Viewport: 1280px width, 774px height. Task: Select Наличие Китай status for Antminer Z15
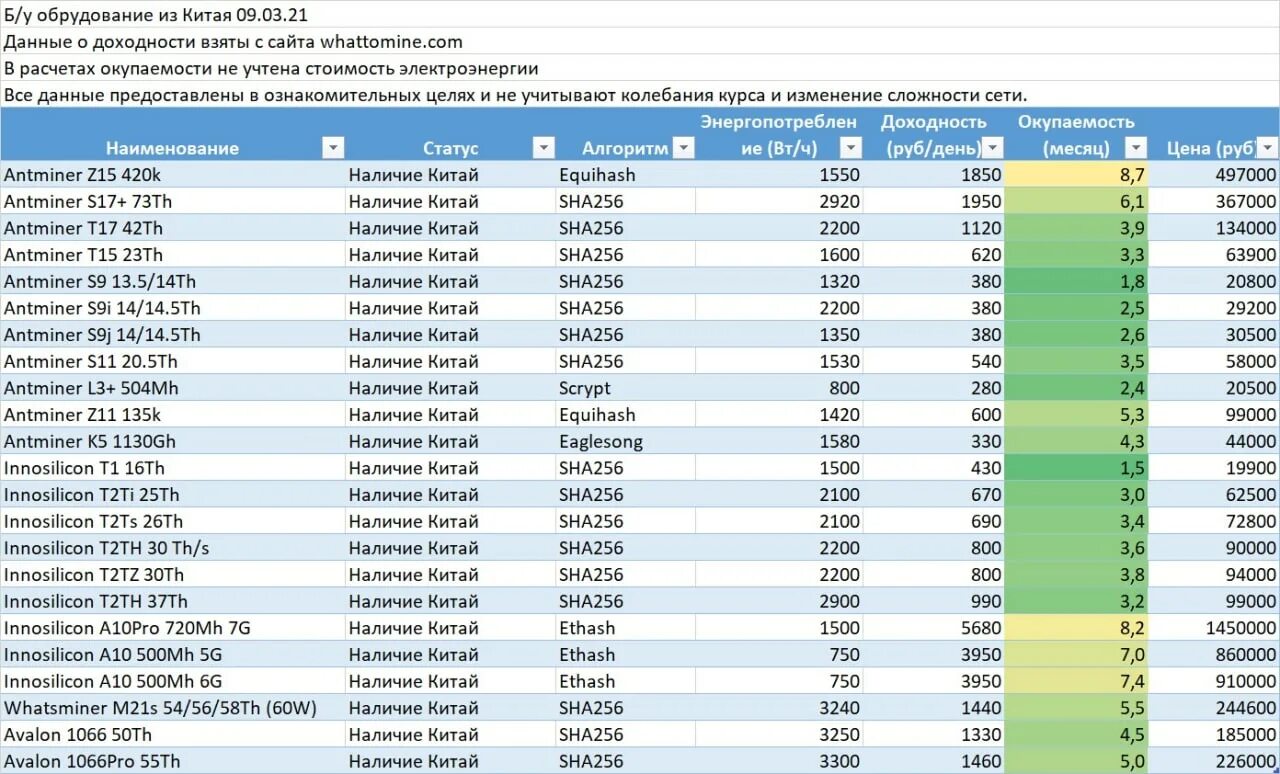[x=450, y=174]
